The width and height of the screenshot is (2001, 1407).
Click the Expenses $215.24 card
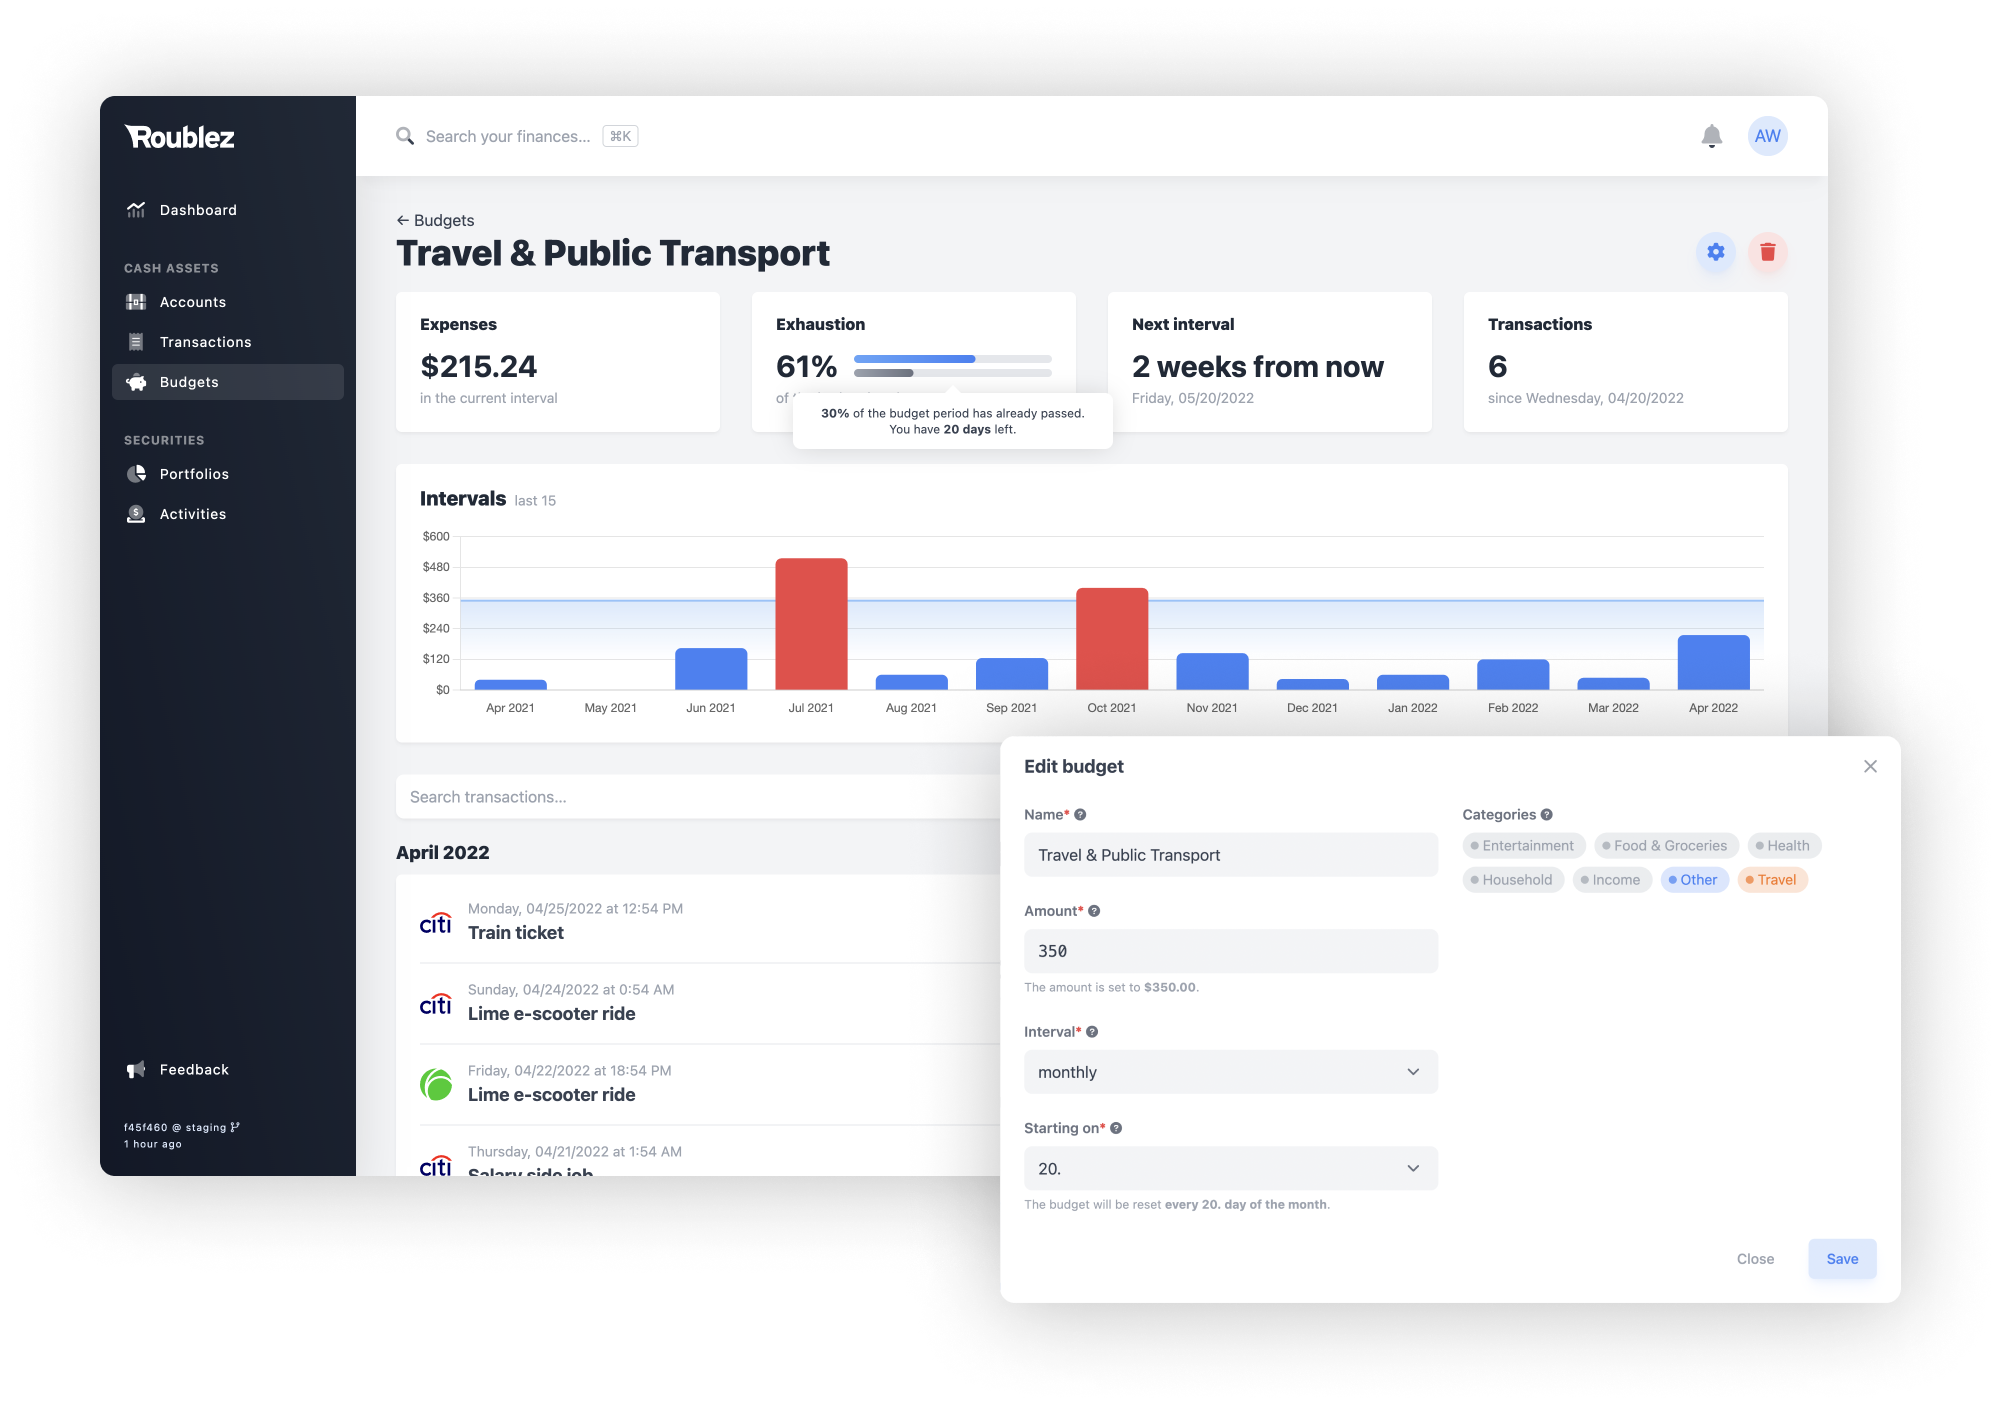click(x=558, y=362)
